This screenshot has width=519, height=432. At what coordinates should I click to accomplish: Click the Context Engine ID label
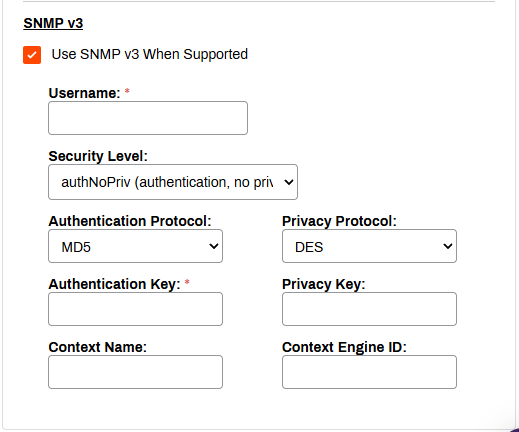344,347
